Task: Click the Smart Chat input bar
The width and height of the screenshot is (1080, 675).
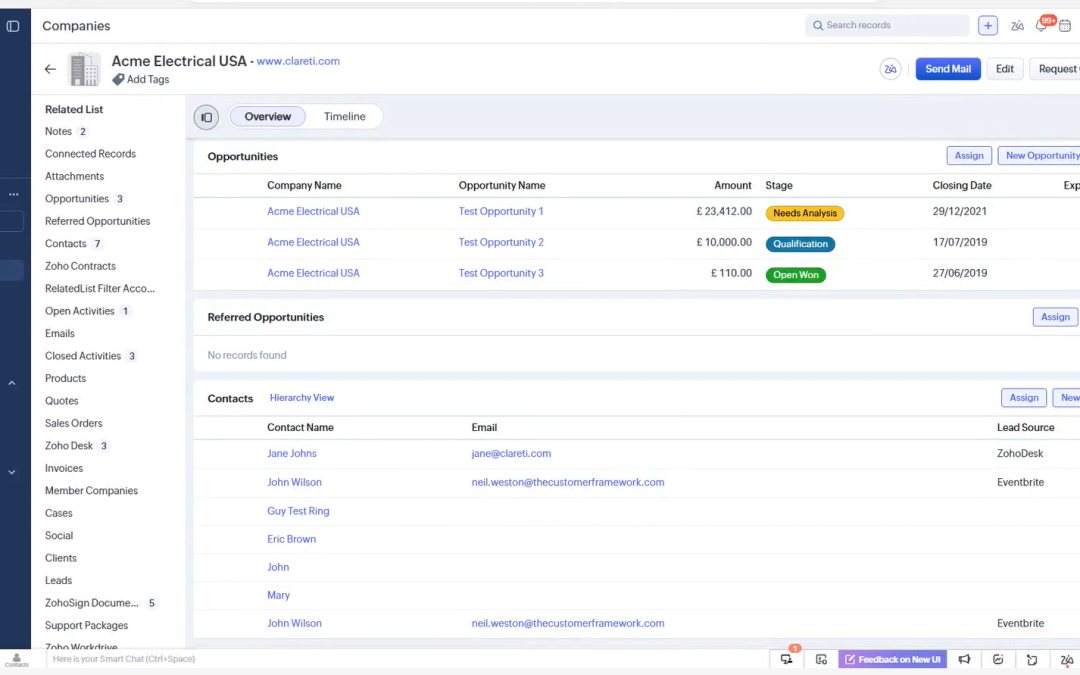Action: pyautogui.click(x=406, y=659)
